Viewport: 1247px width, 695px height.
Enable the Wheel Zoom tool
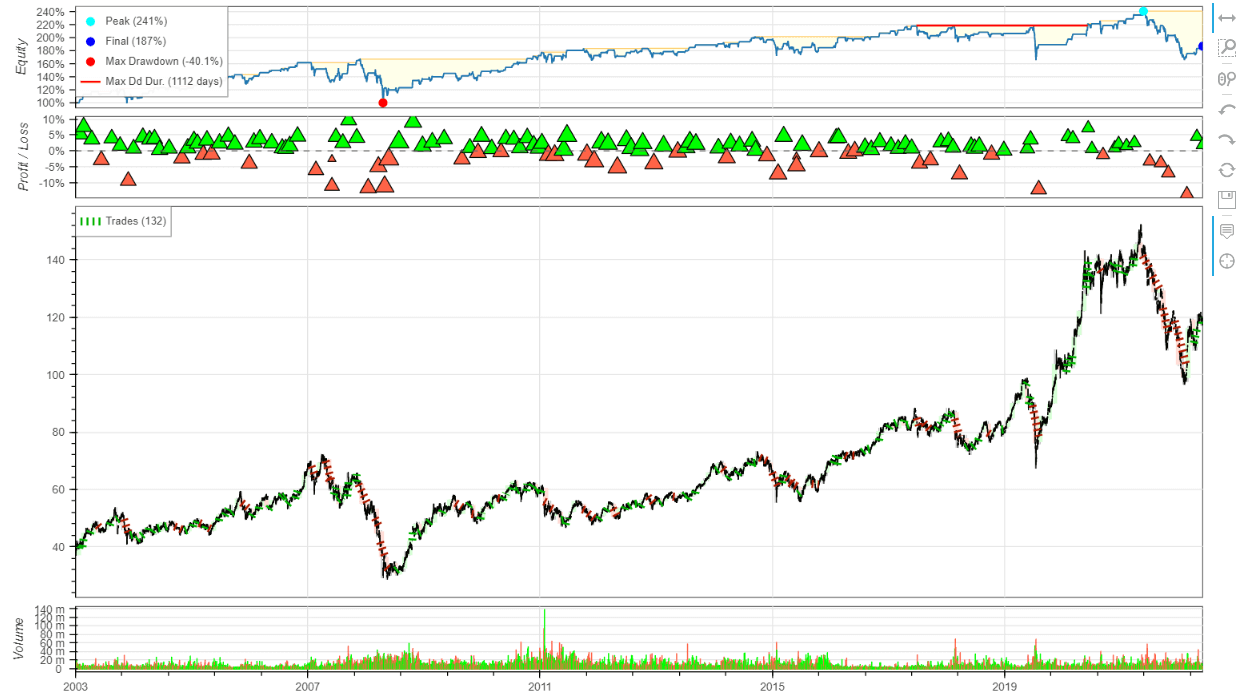pos(1227,78)
